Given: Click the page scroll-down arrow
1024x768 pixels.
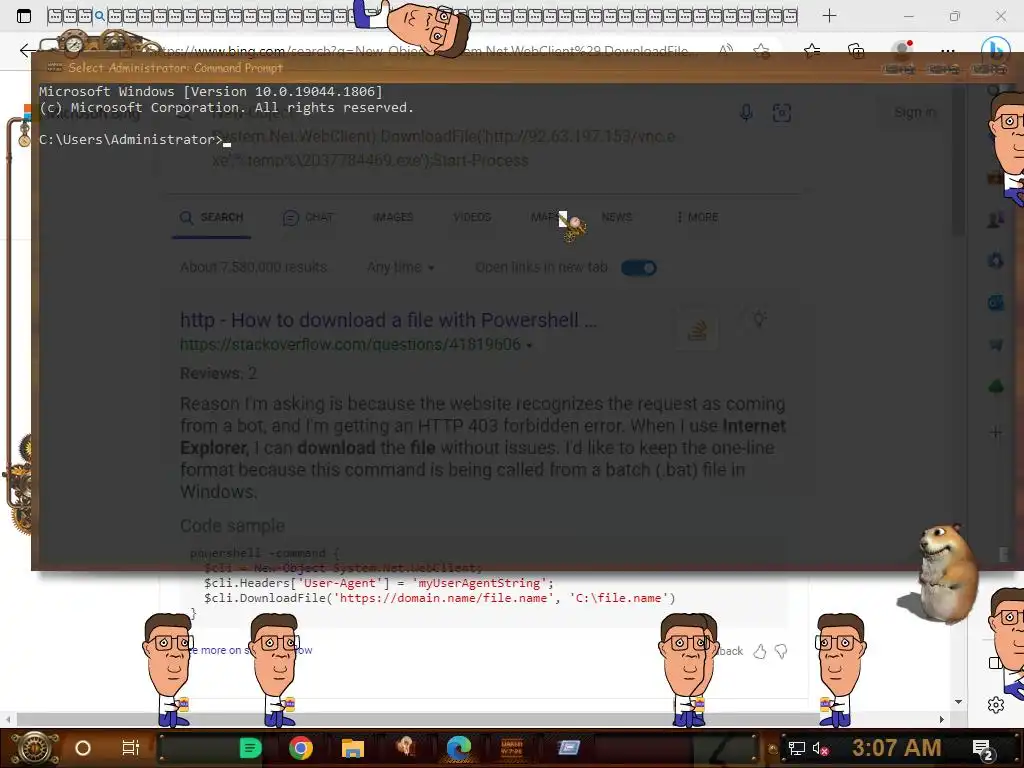Looking at the screenshot, I should (x=958, y=701).
